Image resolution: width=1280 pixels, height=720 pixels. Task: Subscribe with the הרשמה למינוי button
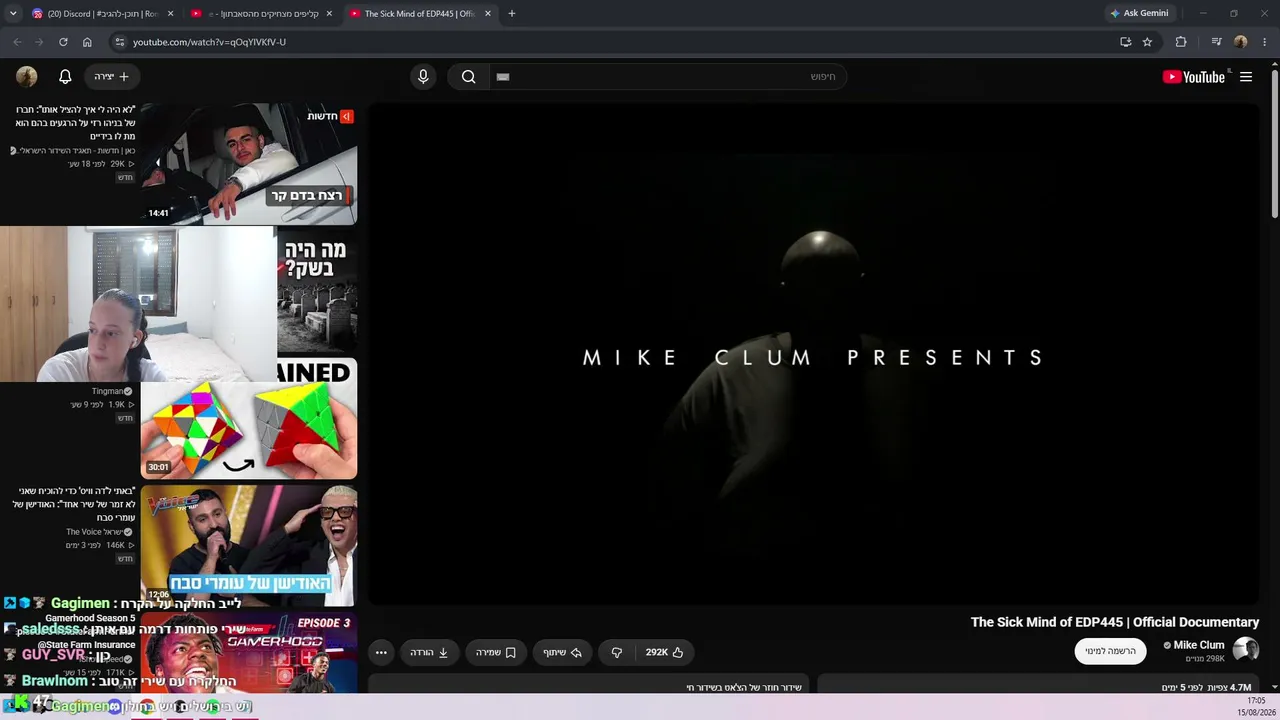[x=1110, y=651]
